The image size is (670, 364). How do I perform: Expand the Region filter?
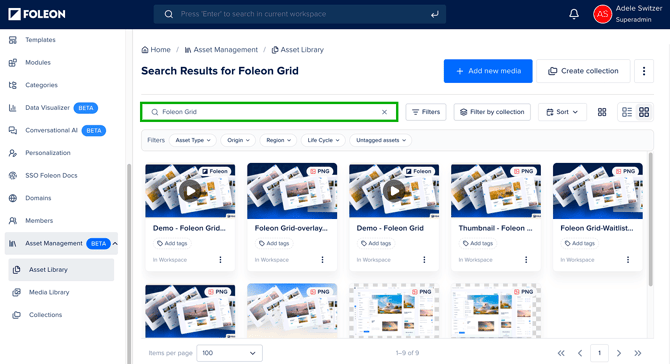point(278,140)
